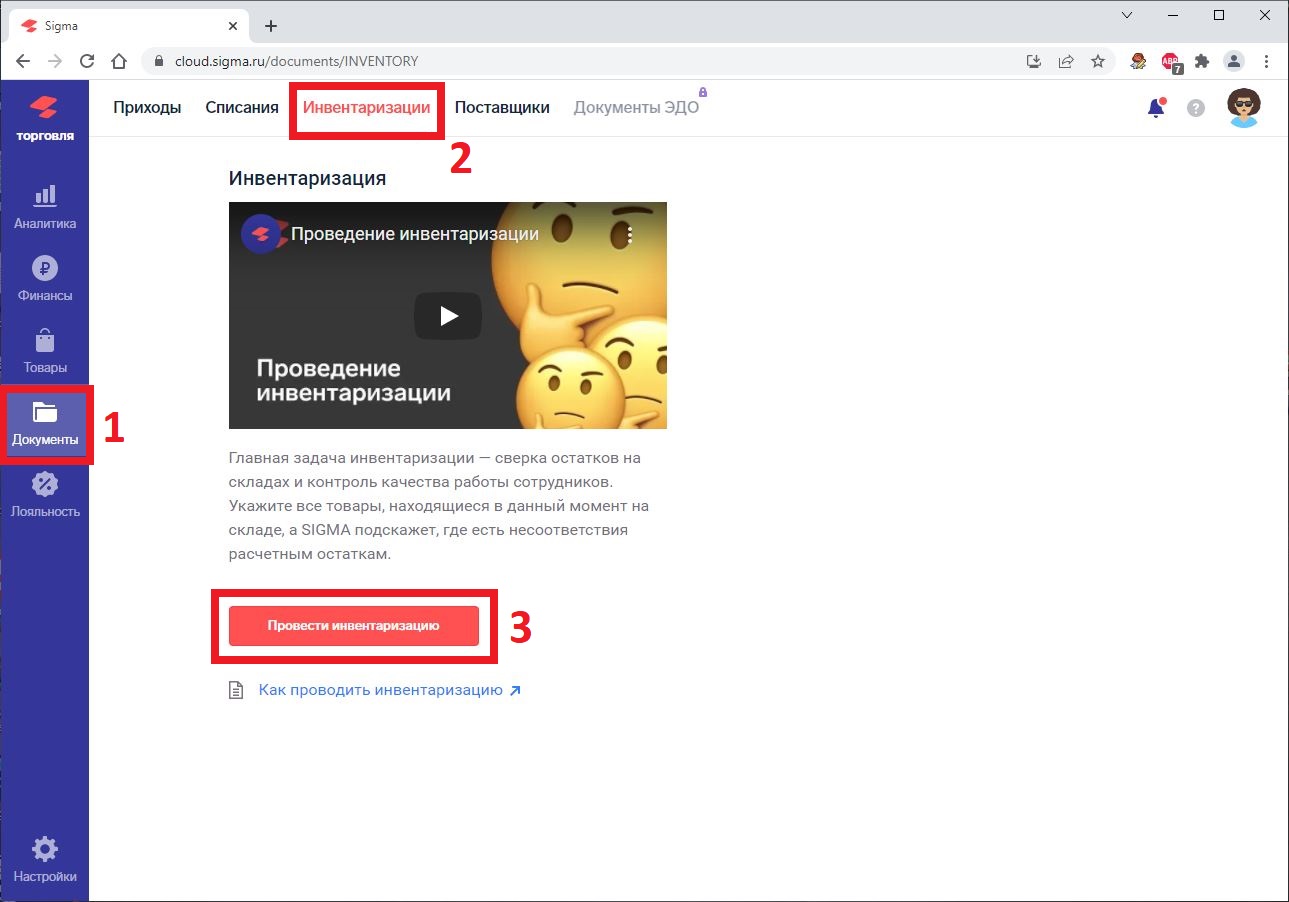Open the Финансы section in the sidebar
The width and height of the screenshot is (1289, 902).
coord(45,279)
